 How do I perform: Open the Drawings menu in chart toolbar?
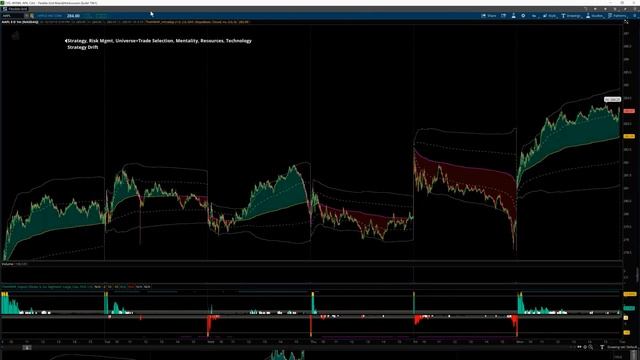571,16
